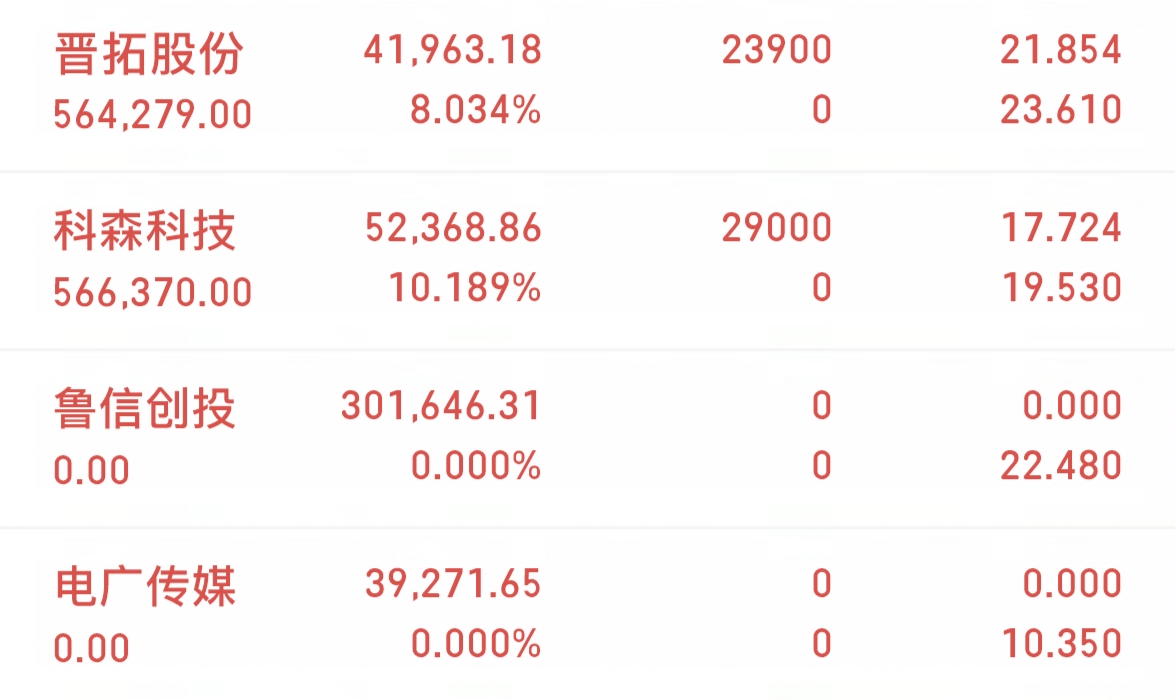Click the 10.189% profit percentage
The height and width of the screenshot is (700, 1176).
[465, 288]
